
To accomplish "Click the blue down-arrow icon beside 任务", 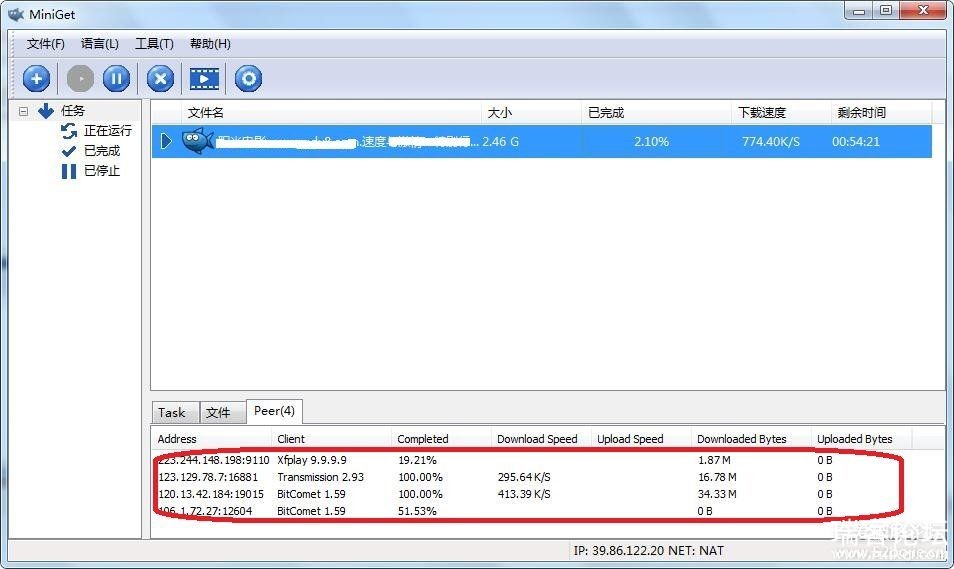I will 46,111.
